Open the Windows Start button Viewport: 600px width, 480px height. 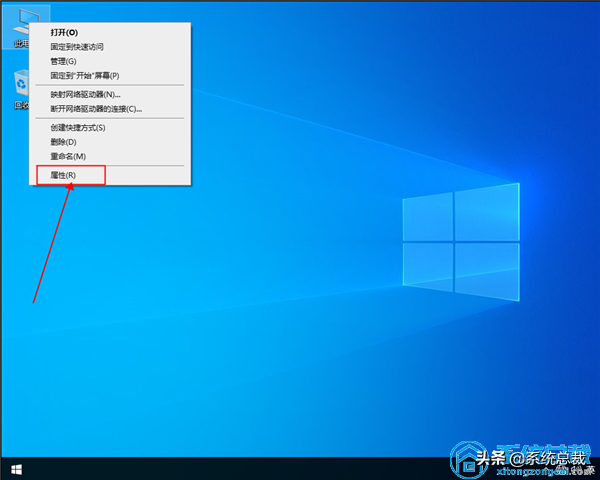(x=16, y=469)
